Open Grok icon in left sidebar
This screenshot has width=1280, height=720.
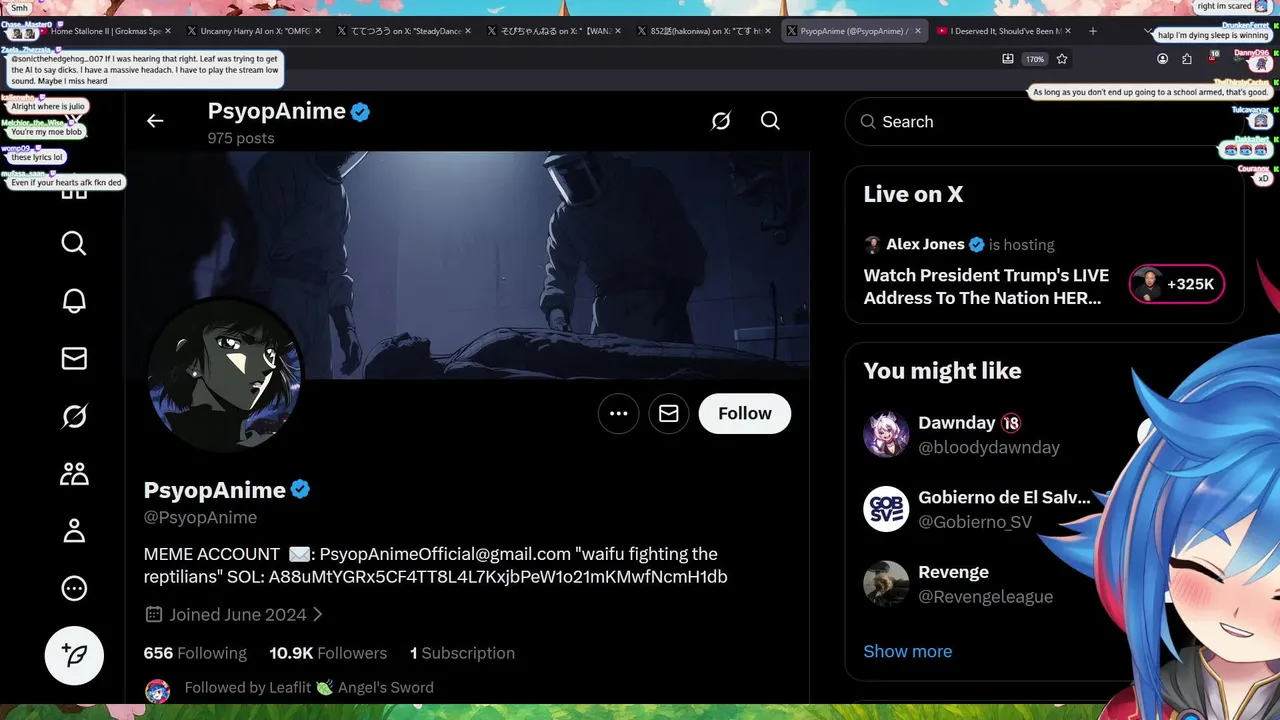coord(74,416)
